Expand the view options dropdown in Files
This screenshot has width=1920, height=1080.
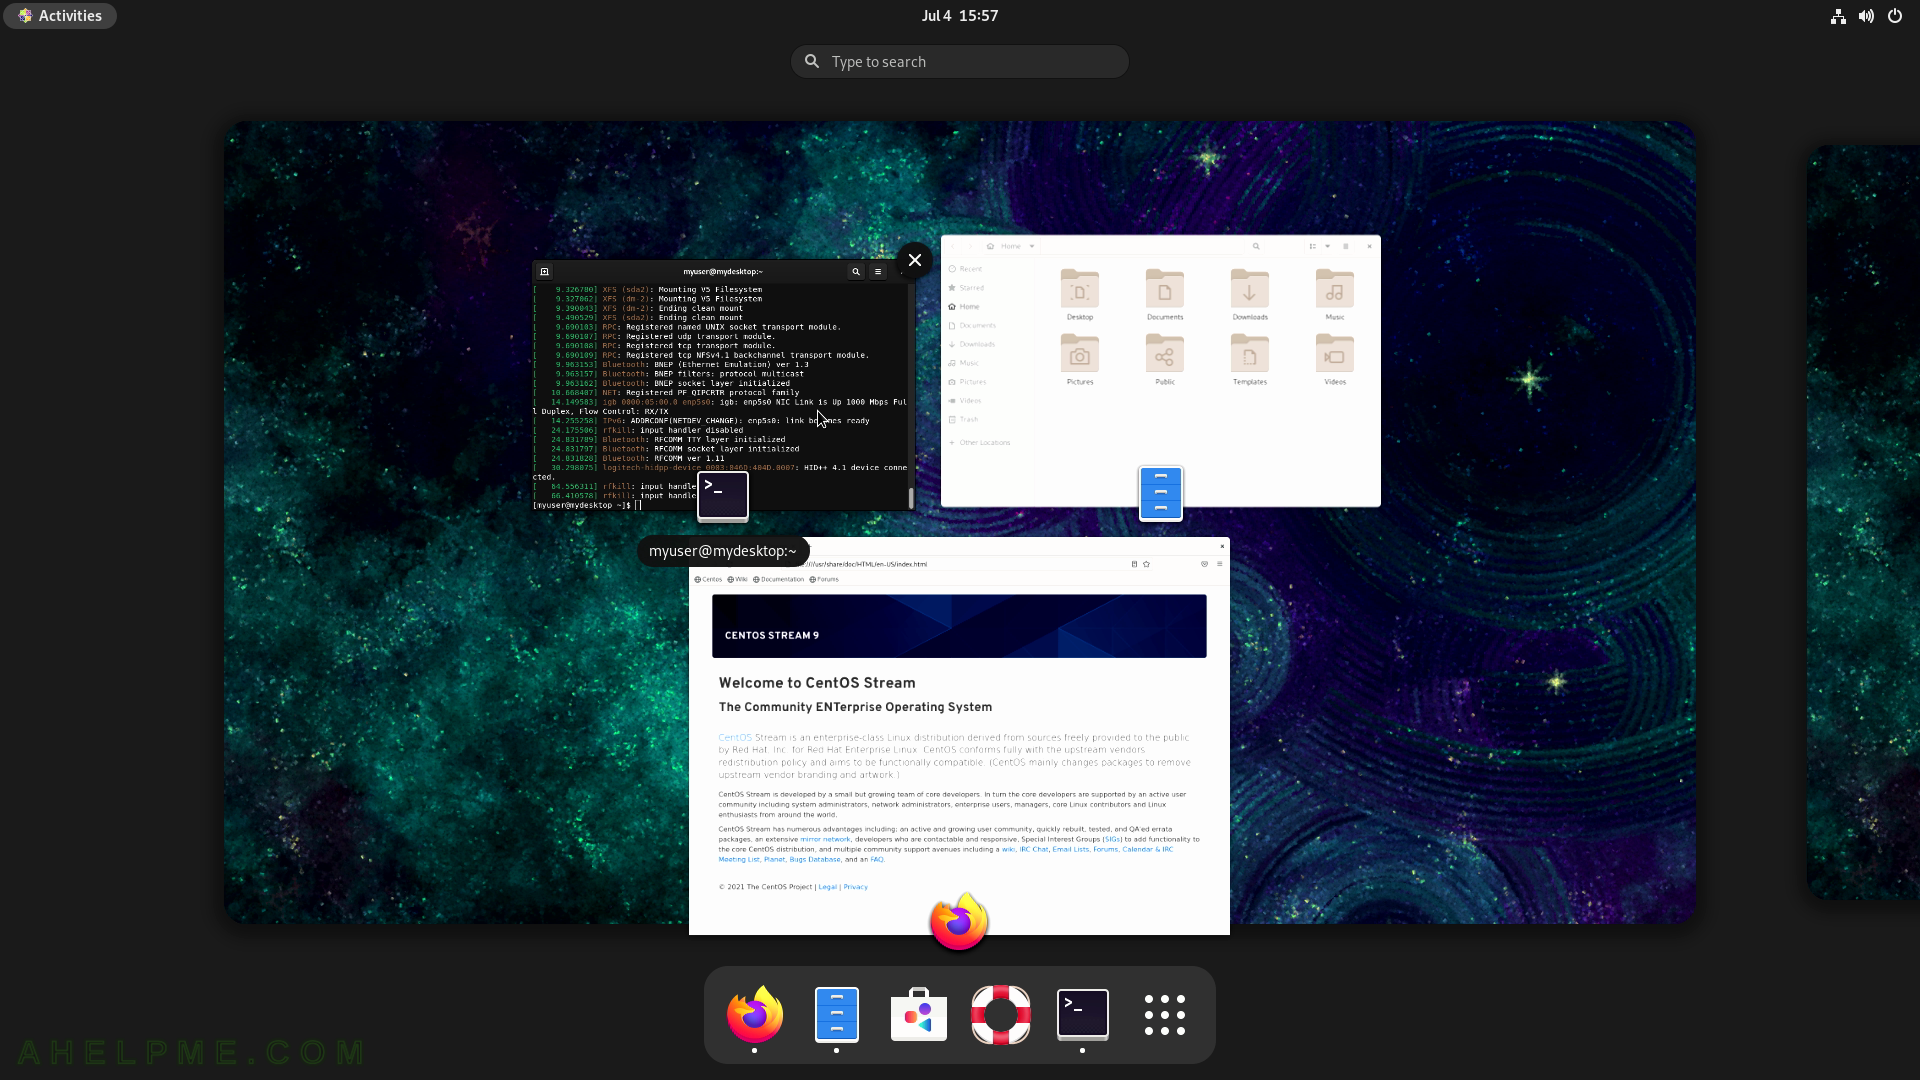[1328, 246]
